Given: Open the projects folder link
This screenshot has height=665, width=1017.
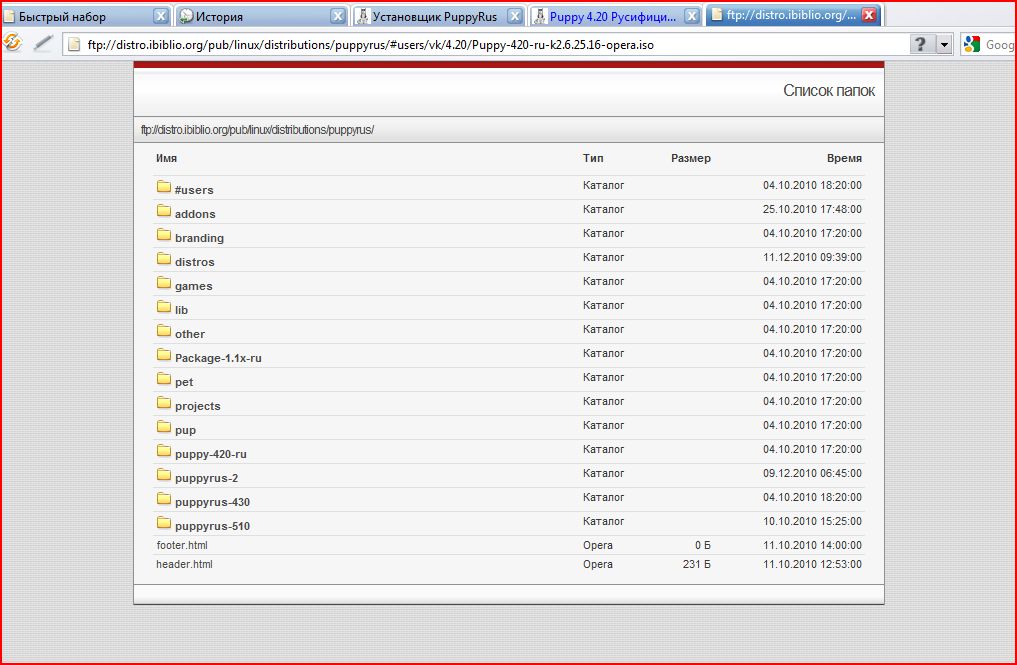Looking at the screenshot, I should tap(197, 406).
